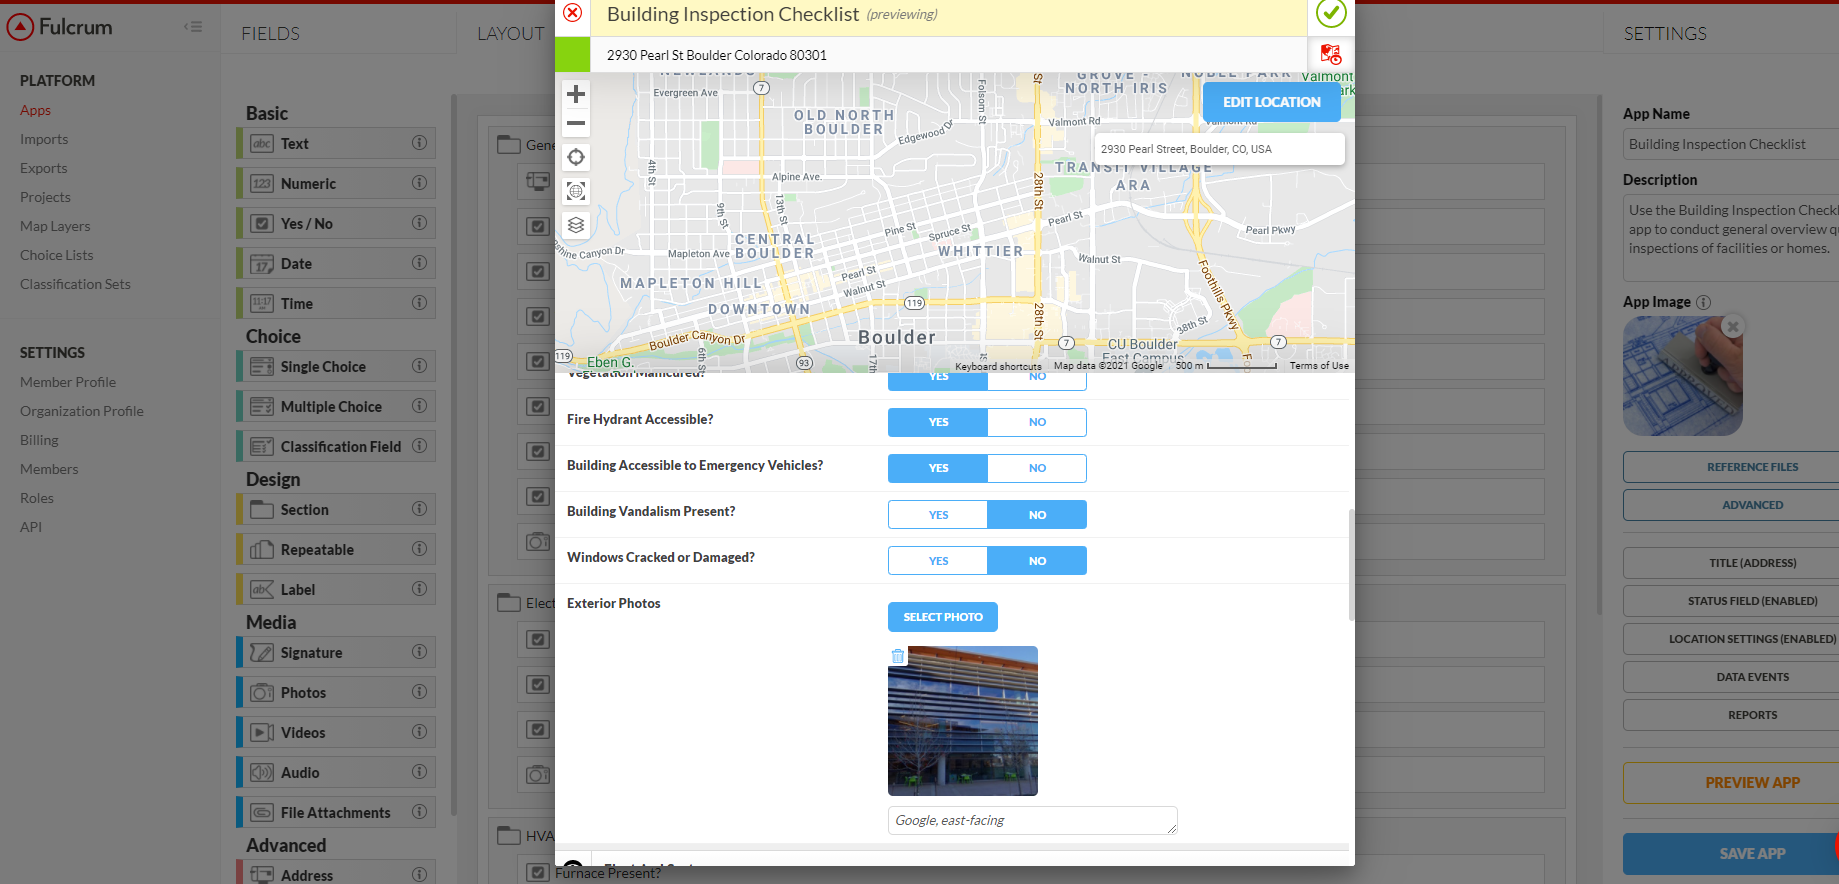1839x884 pixels.
Task: Edit the App Name field
Action: [1733, 144]
